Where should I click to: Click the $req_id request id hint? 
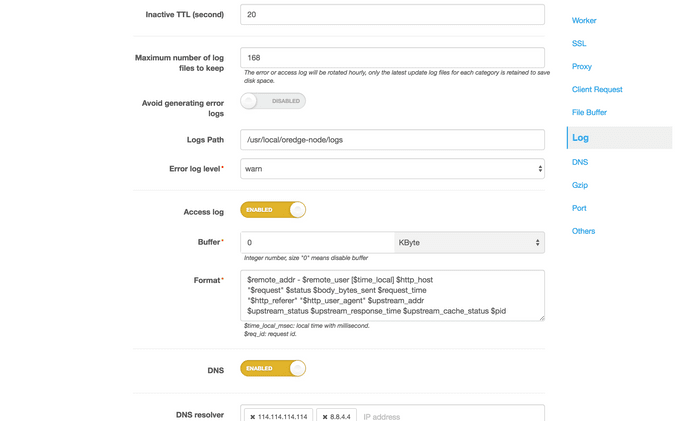(270, 334)
